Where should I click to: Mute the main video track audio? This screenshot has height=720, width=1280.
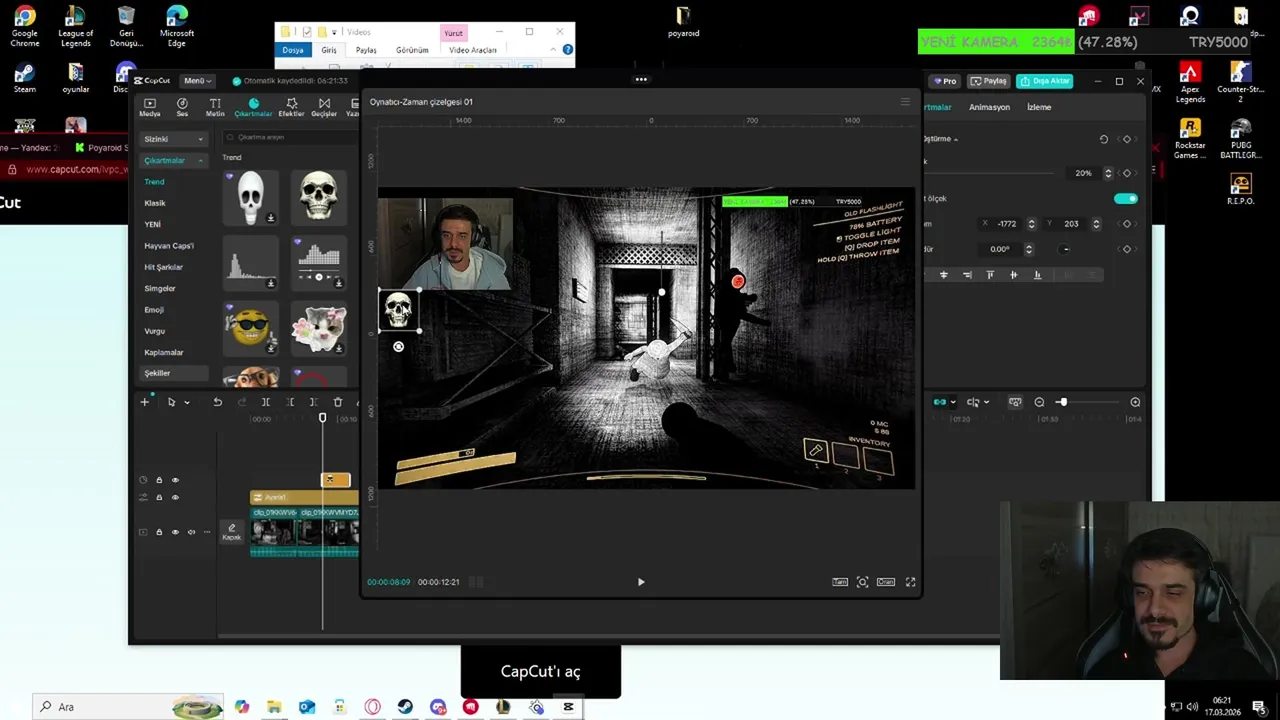click(x=191, y=532)
